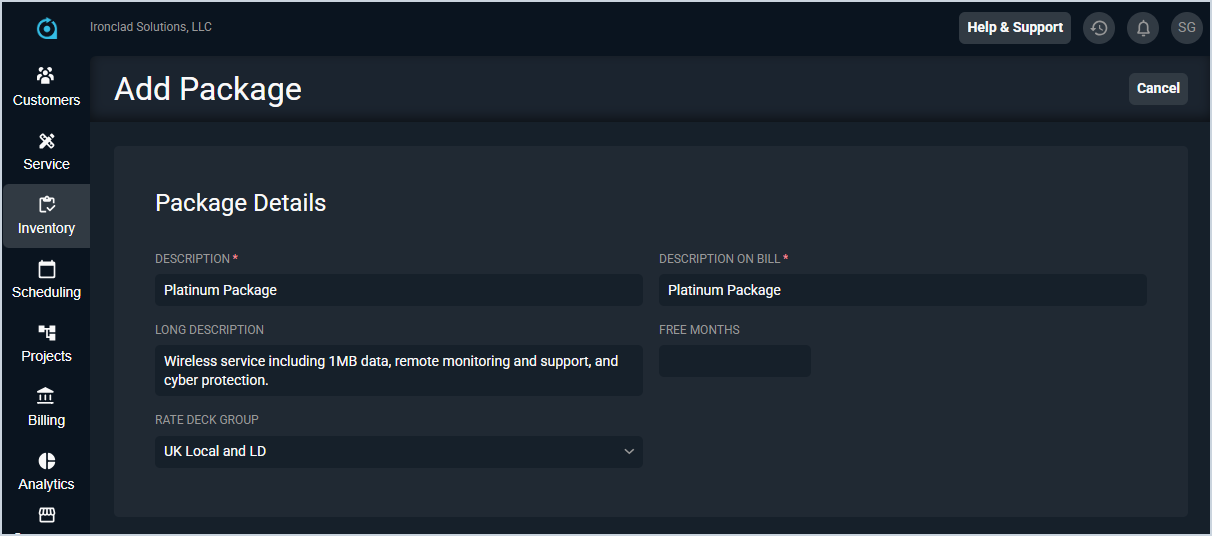
Task: Click the DESCRIPTION ON BILL label
Action: (719, 259)
